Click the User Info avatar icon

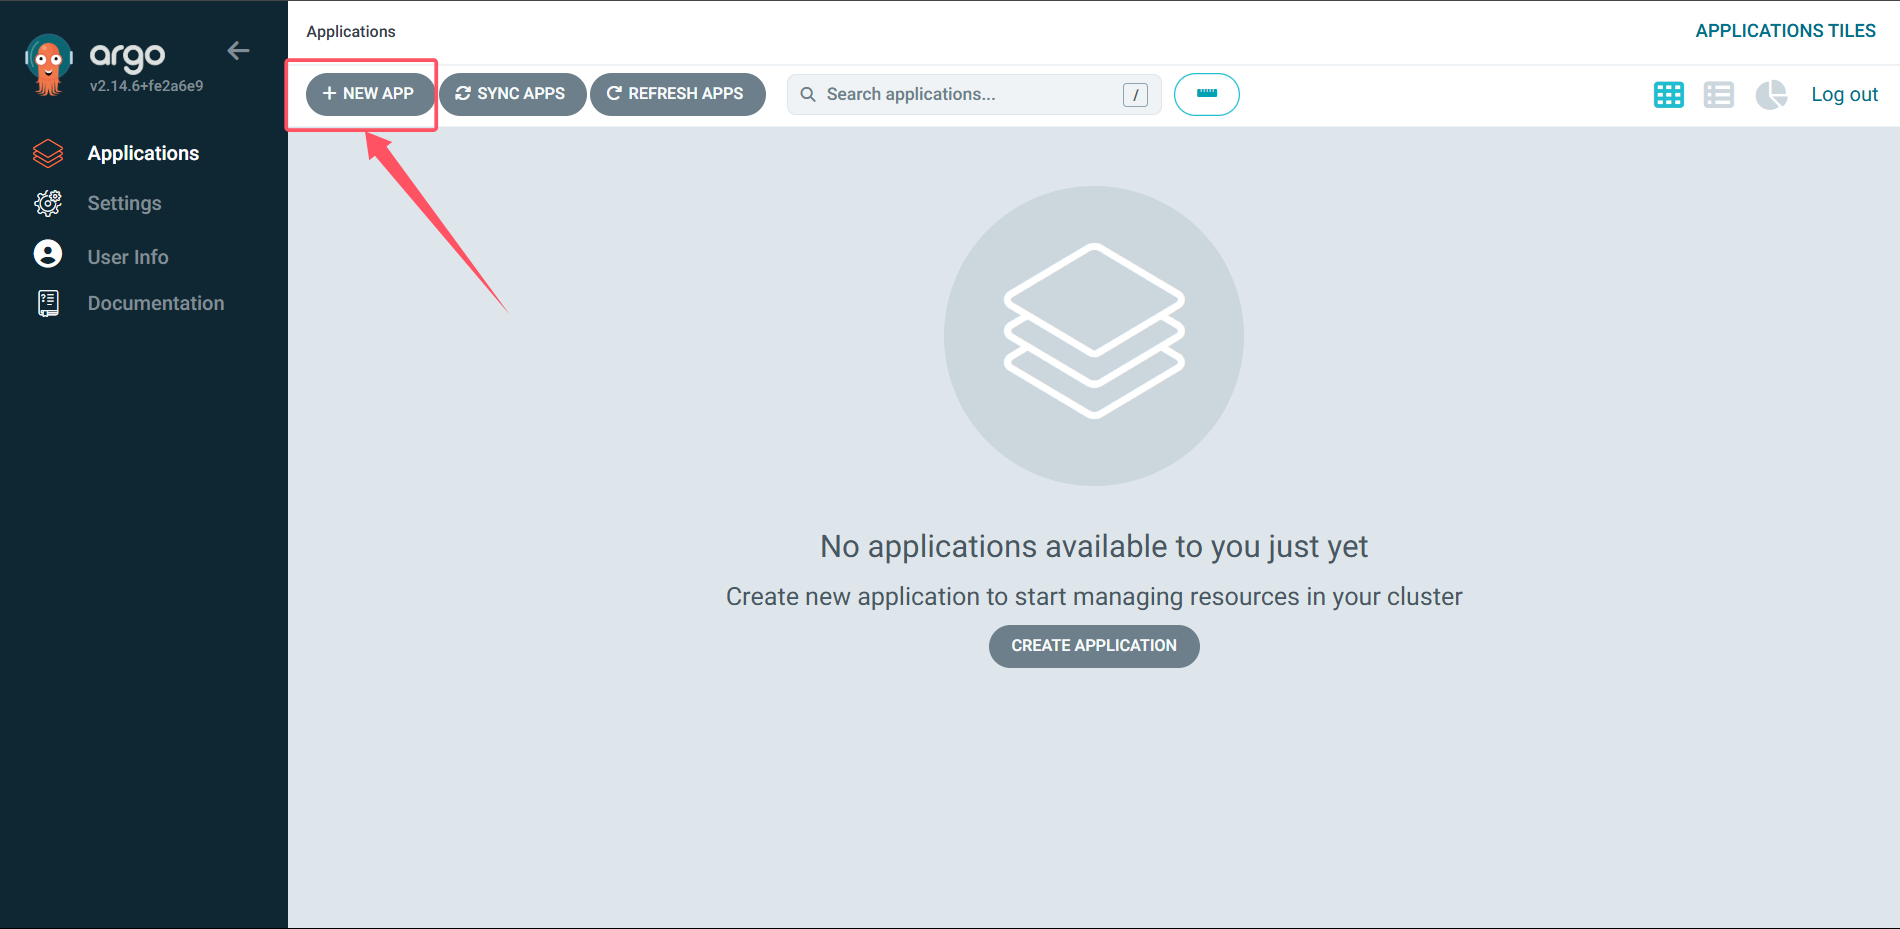[x=48, y=254]
